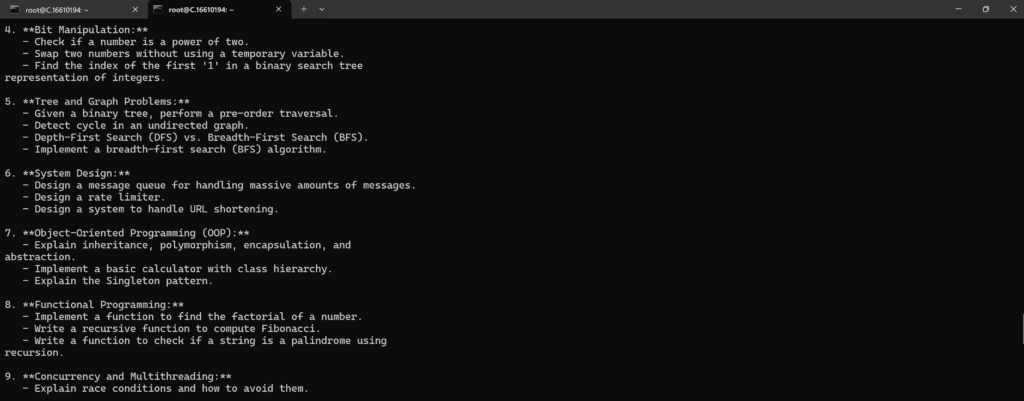Minimize the terminal window
The height and width of the screenshot is (401, 1024).
pos(959,9)
